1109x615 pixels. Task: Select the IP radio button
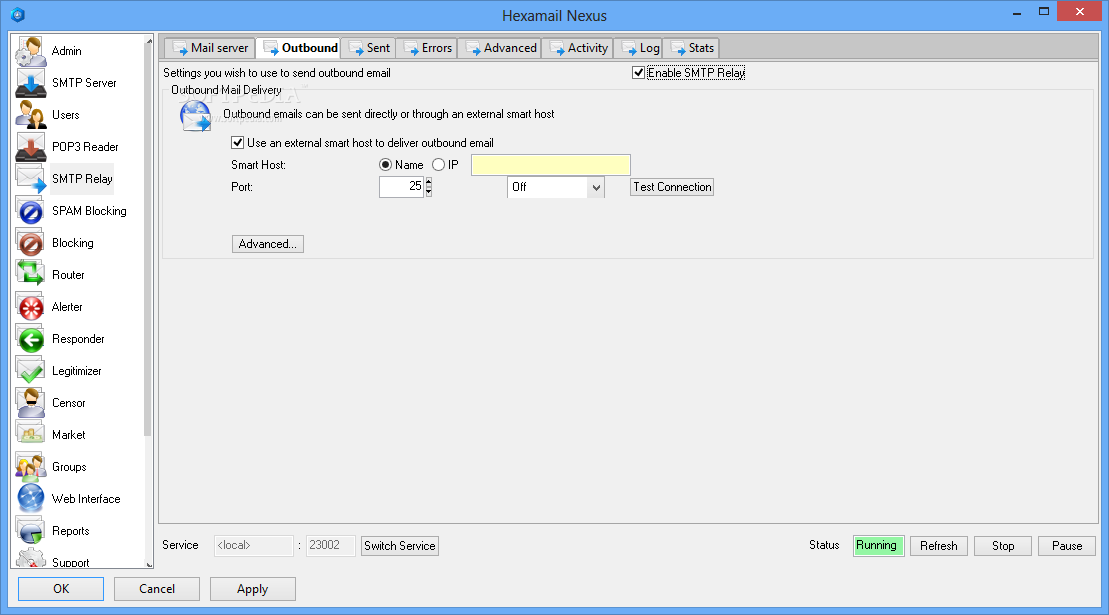tap(439, 165)
